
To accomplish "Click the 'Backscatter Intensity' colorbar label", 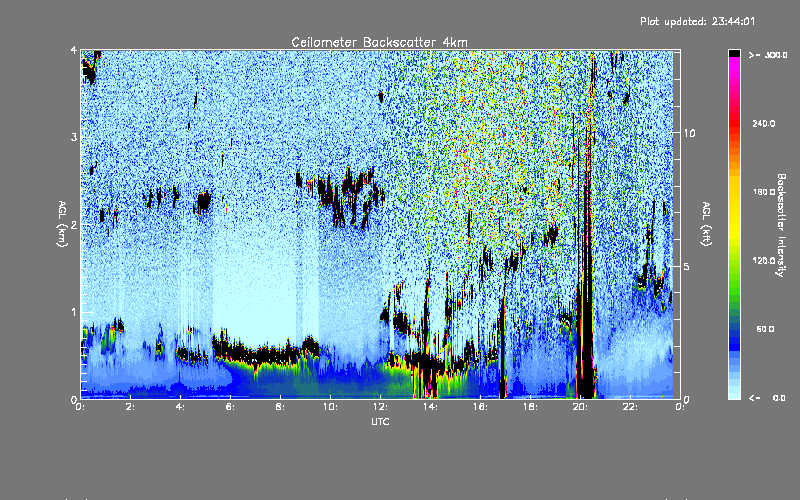I will pos(781,225).
